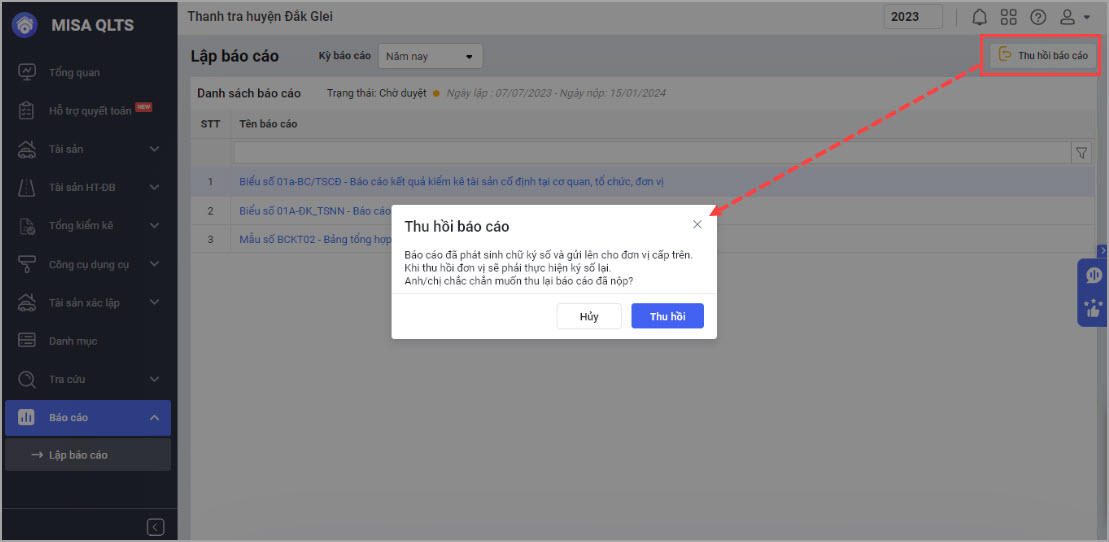Screen dimensions: 1109x542
Task: Click the STT column header
Action: point(210,124)
